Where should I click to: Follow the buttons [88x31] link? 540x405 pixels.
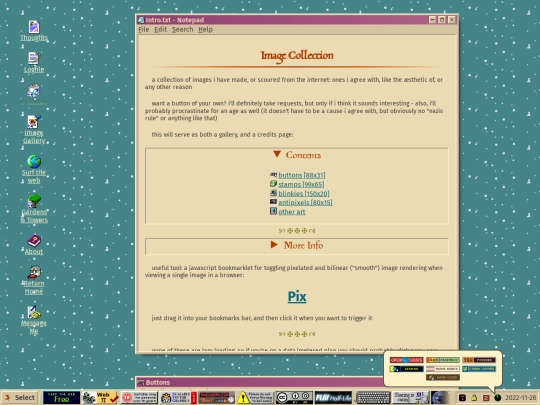pyautogui.click(x=302, y=175)
